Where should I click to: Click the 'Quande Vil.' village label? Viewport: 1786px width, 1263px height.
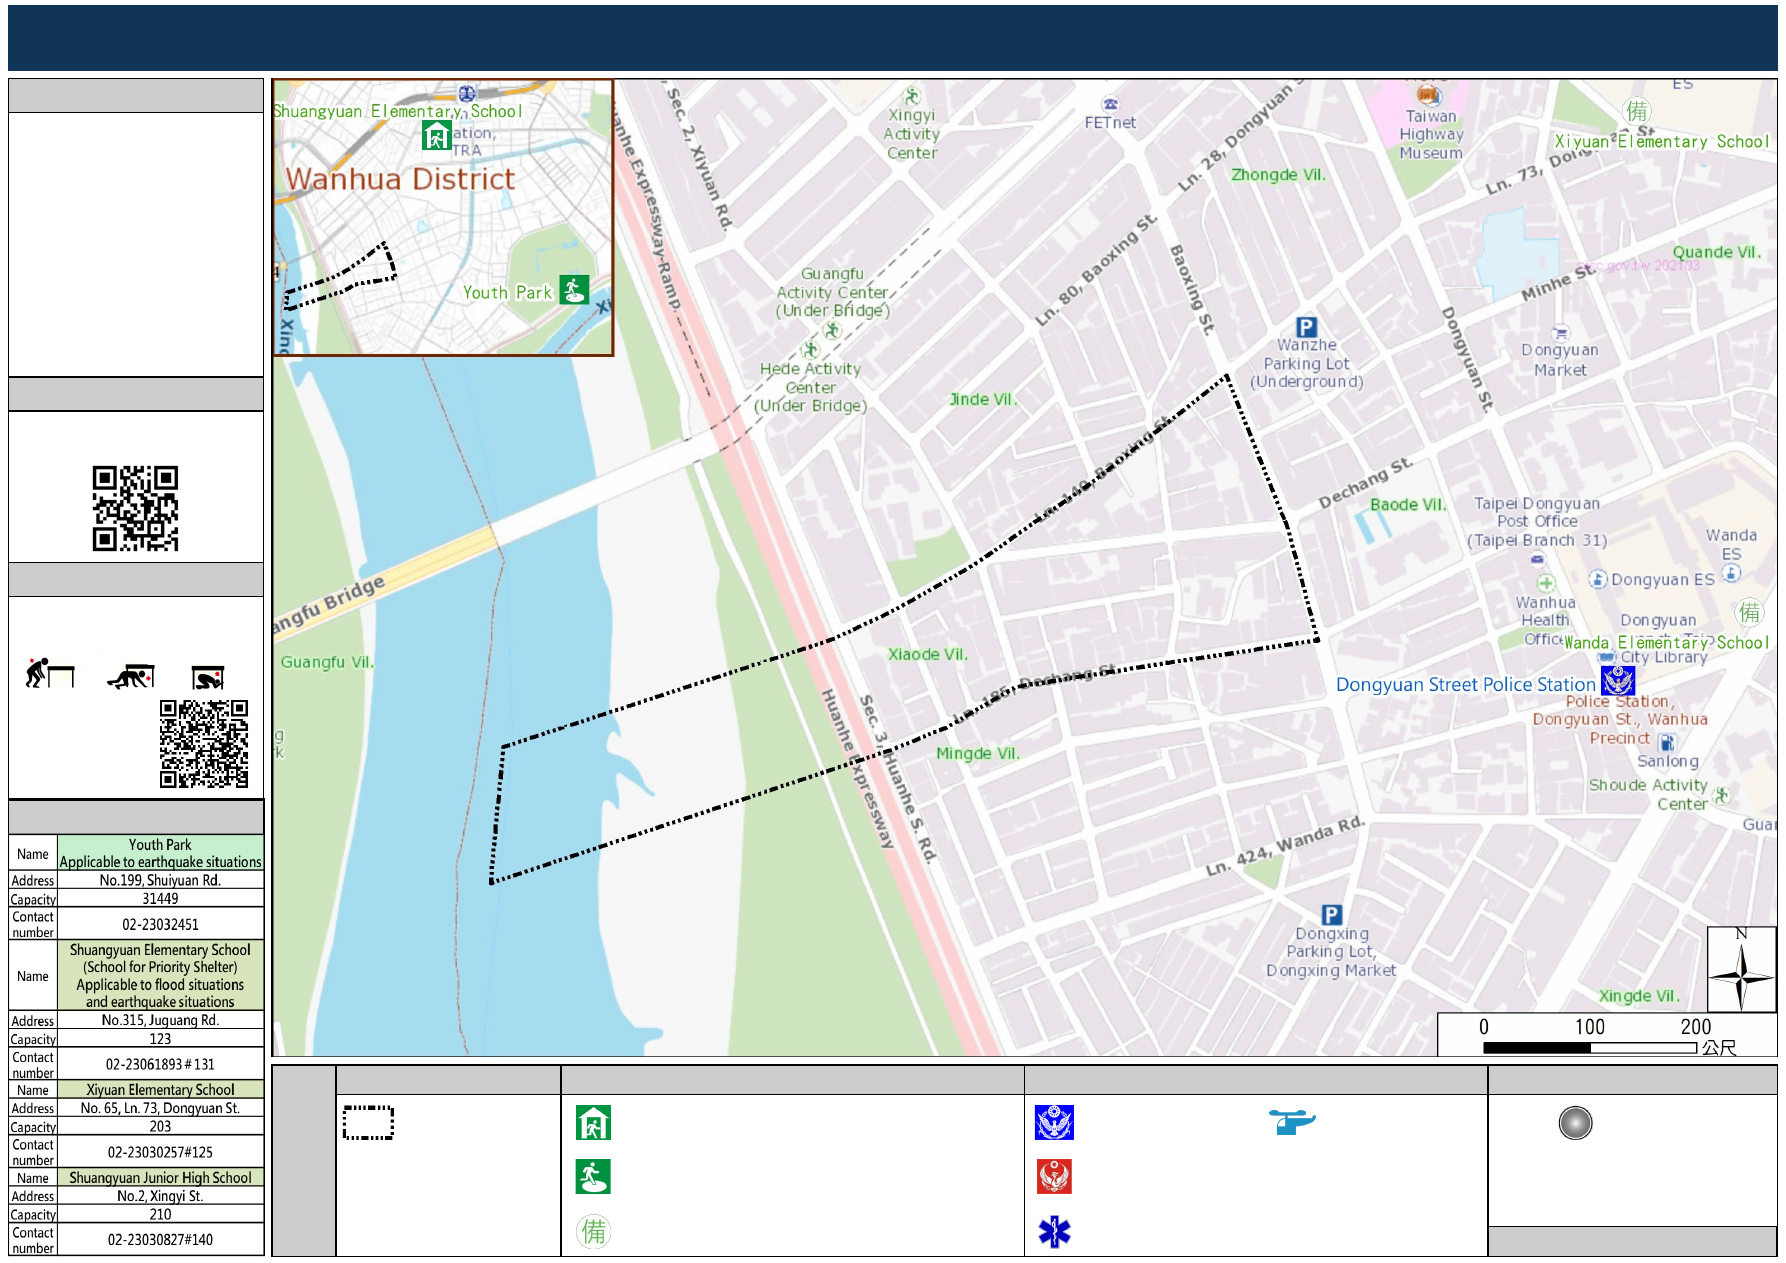coord(1716,252)
